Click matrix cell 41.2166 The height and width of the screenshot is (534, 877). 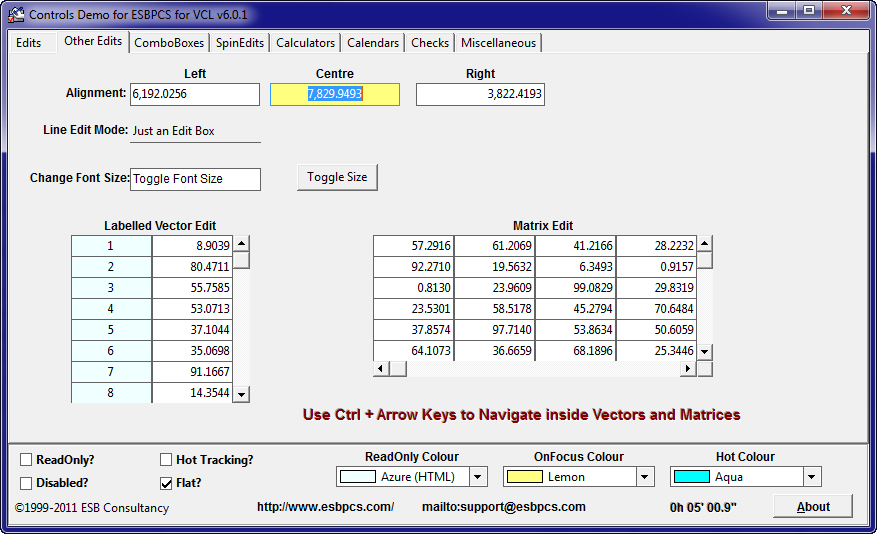576,245
